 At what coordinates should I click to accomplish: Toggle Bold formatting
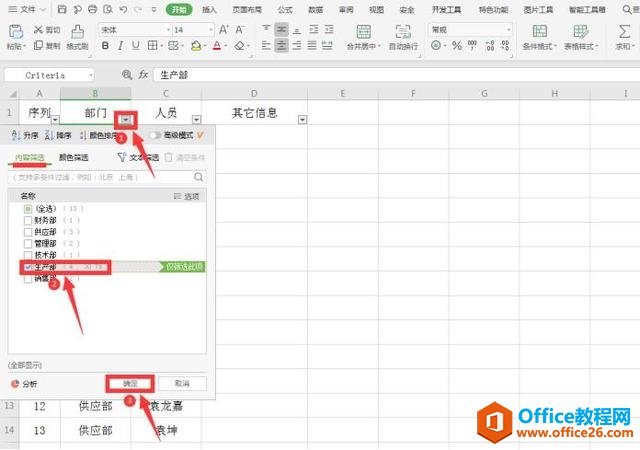[105, 46]
